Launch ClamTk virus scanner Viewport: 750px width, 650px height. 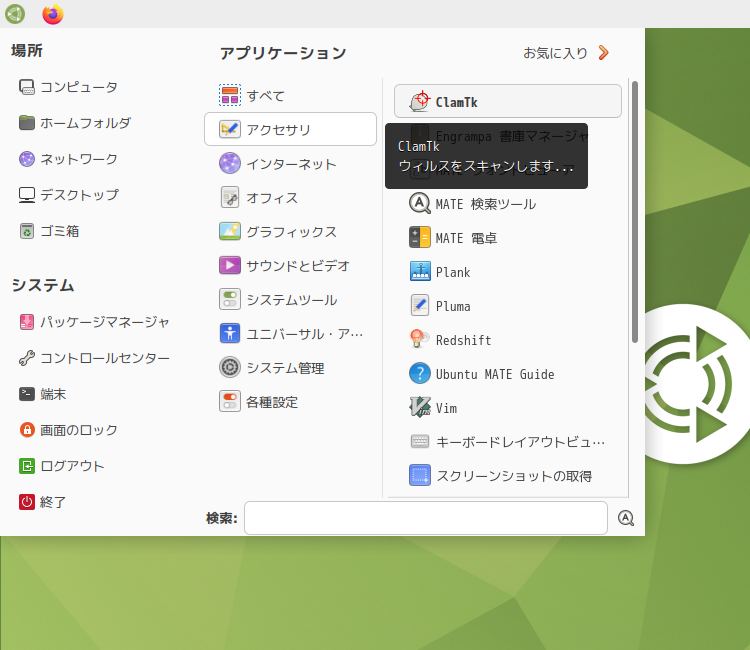(507, 101)
